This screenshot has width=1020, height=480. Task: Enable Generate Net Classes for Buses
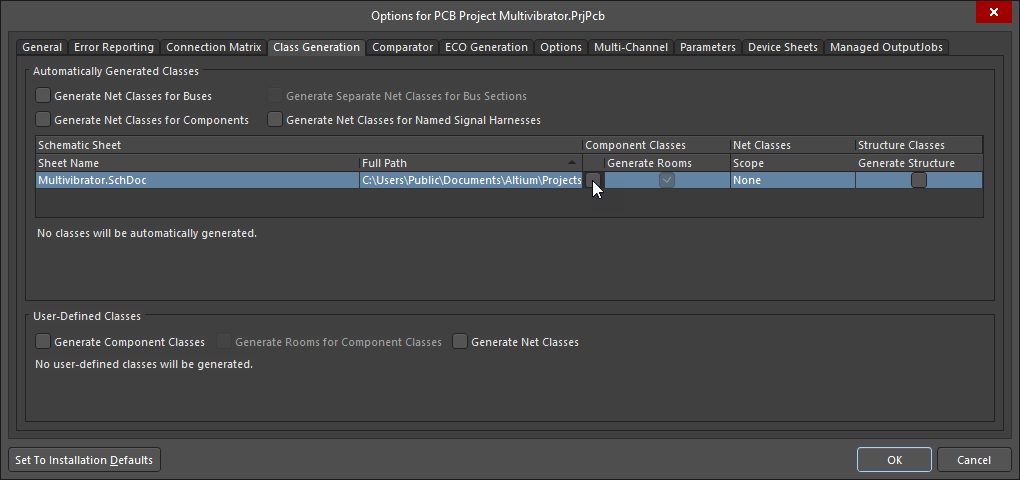point(43,96)
